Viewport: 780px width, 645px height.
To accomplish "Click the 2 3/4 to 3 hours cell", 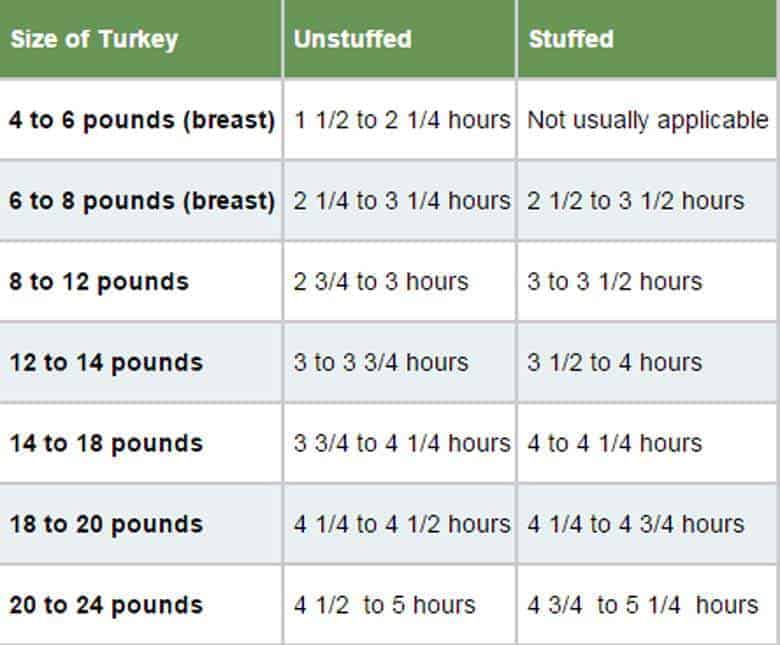I will click(400, 282).
